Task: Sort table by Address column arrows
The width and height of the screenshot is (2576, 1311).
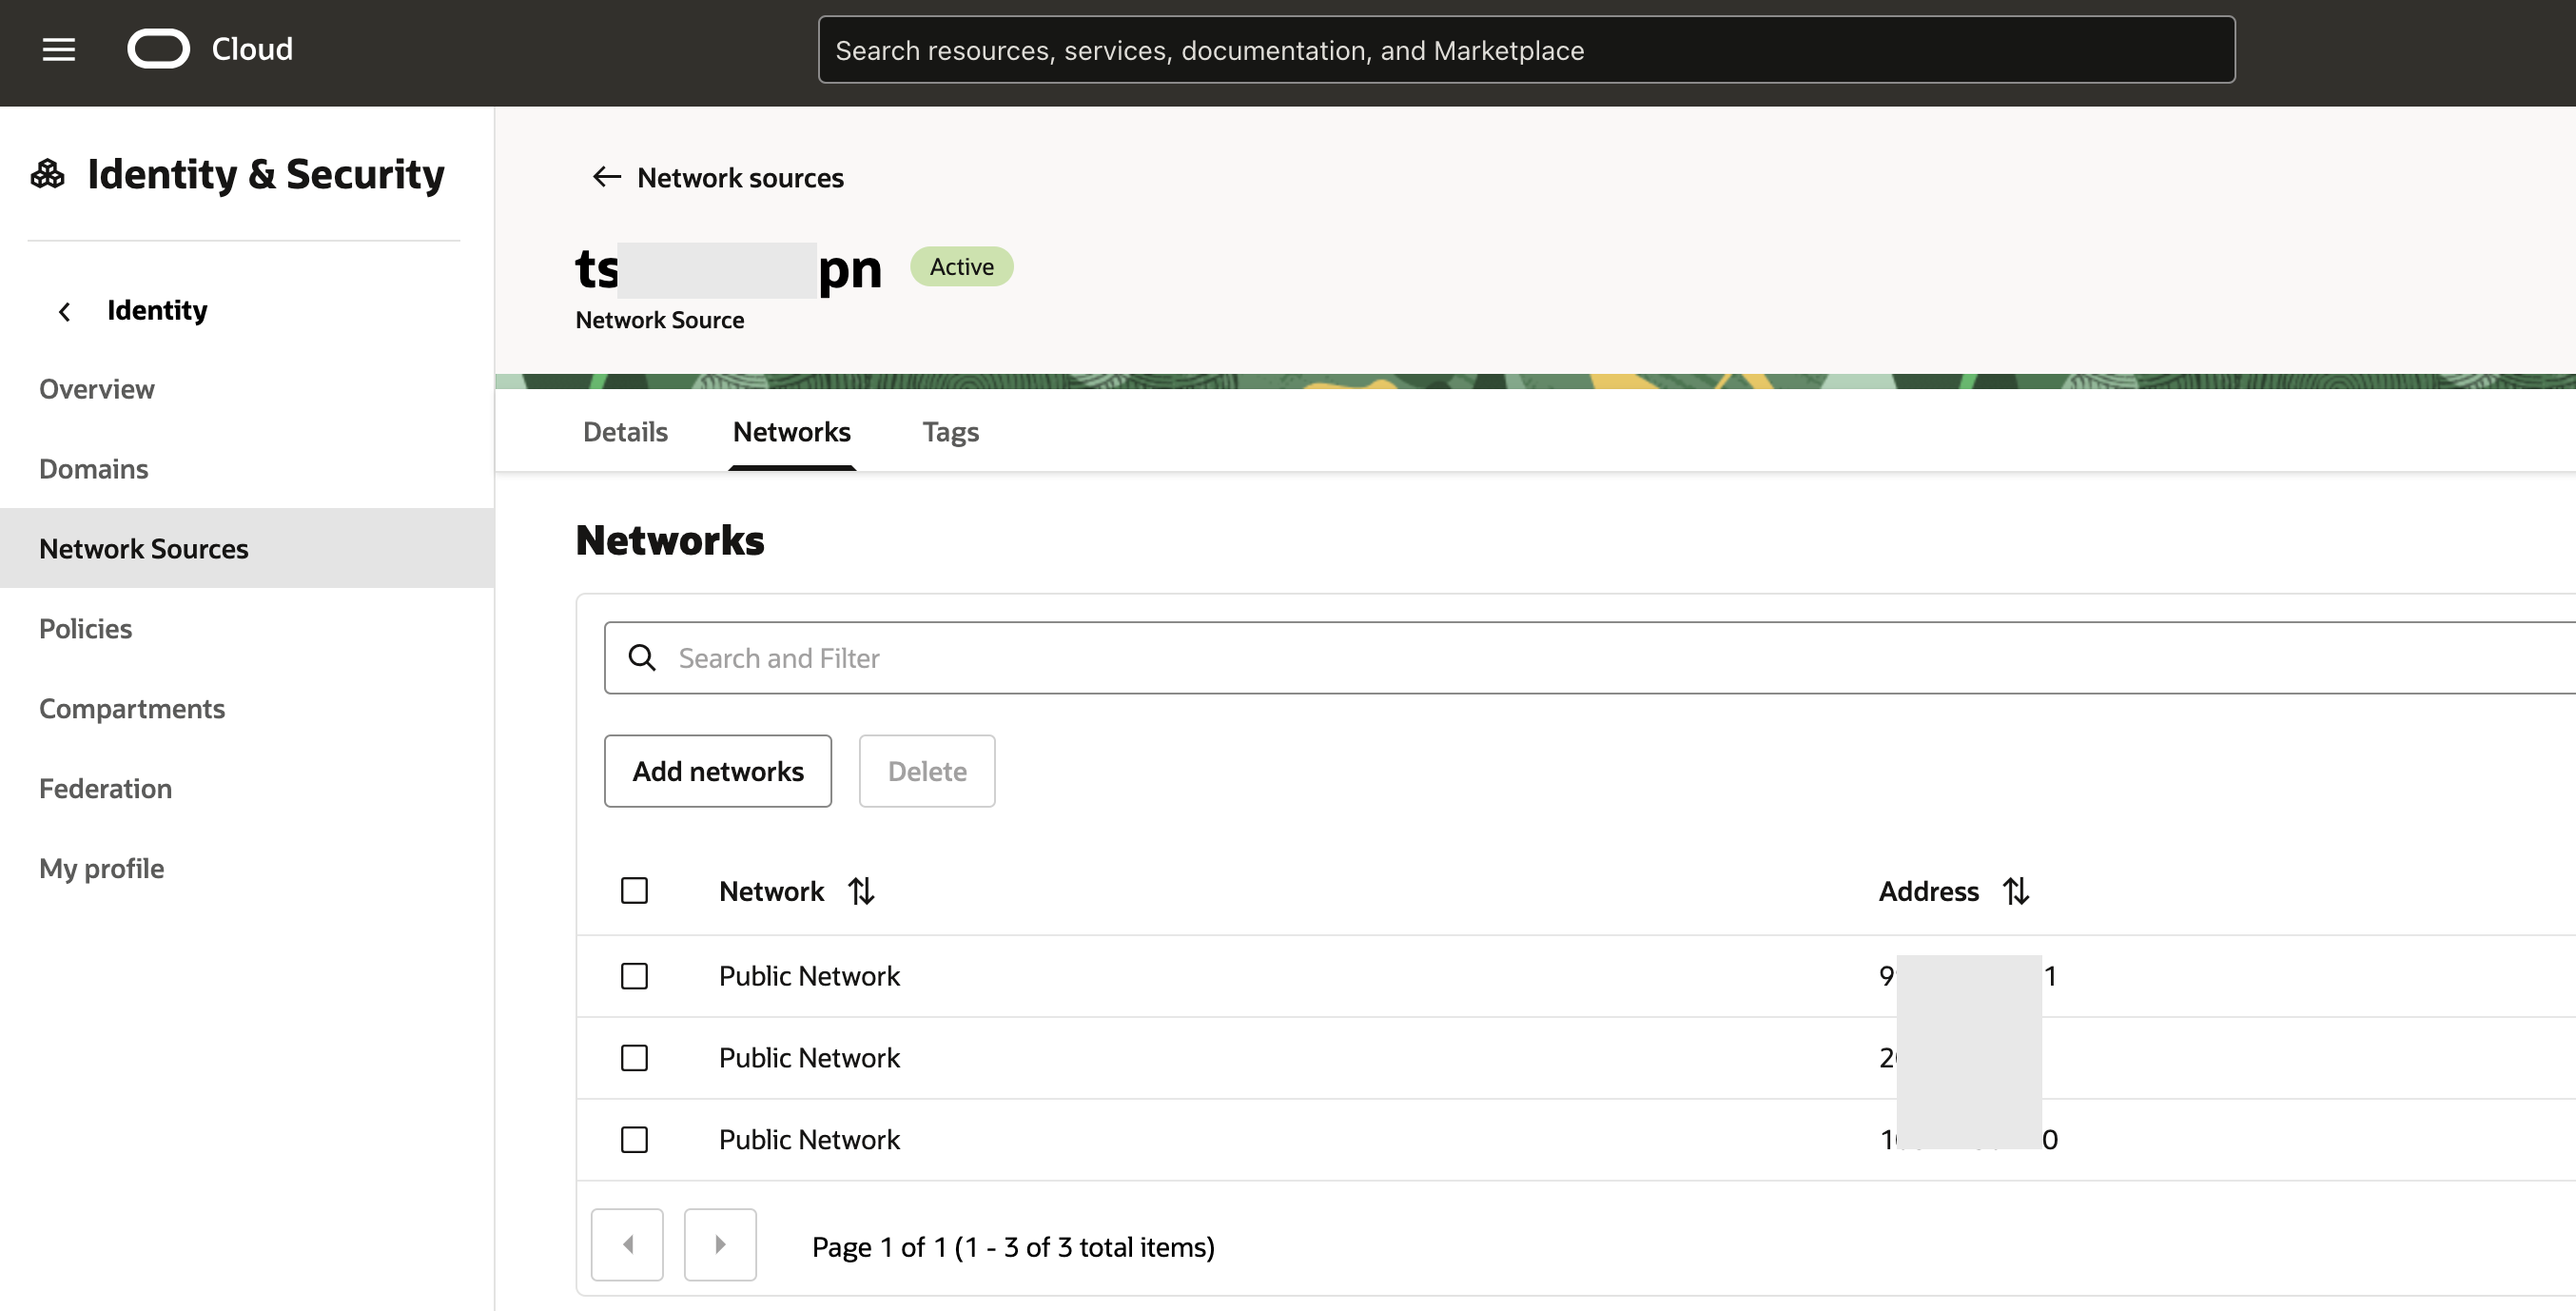Action: pos(2015,890)
